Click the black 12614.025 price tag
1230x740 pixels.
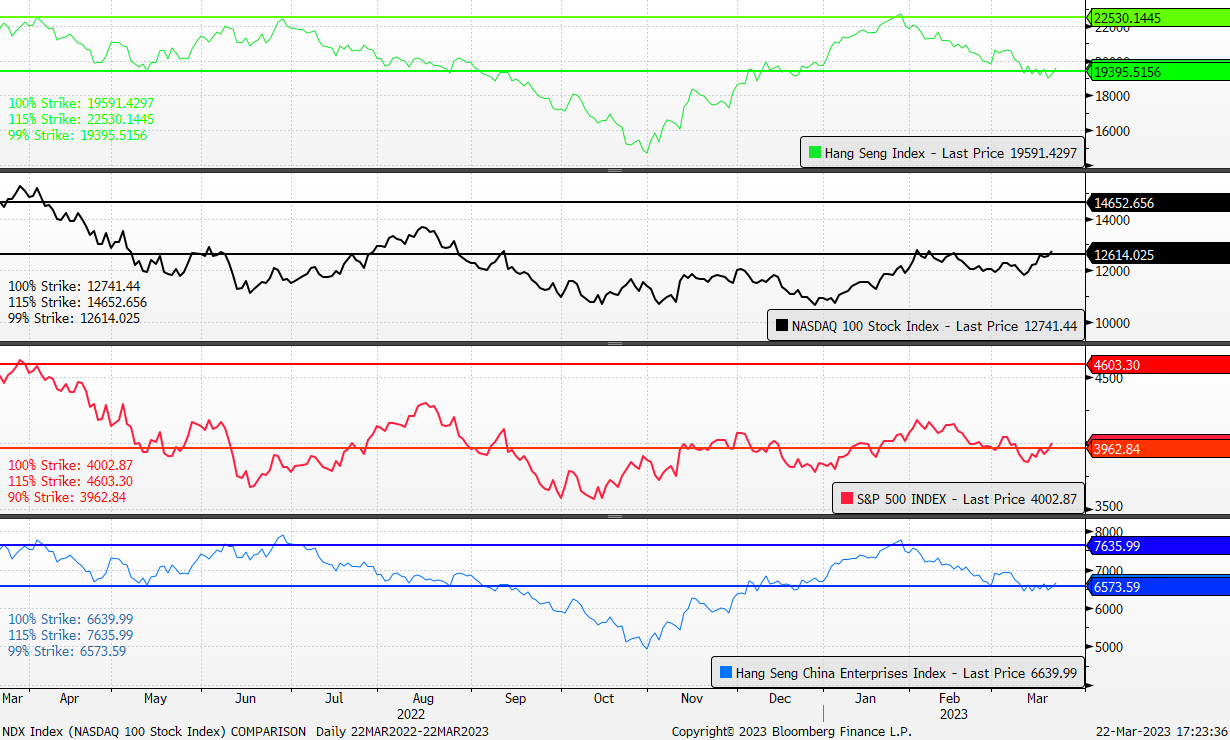point(1158,255)
